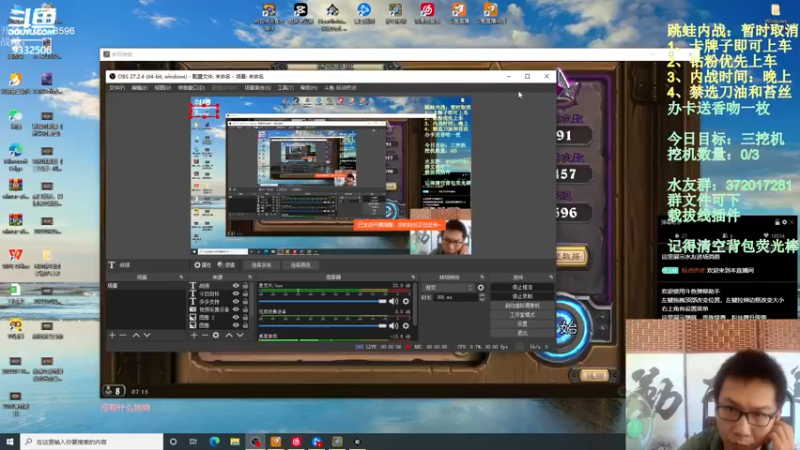The width and height of the screenshot is (800, 450).
Task: Hide the 今日目标 source with its eye icon
Action: point(236,294)
